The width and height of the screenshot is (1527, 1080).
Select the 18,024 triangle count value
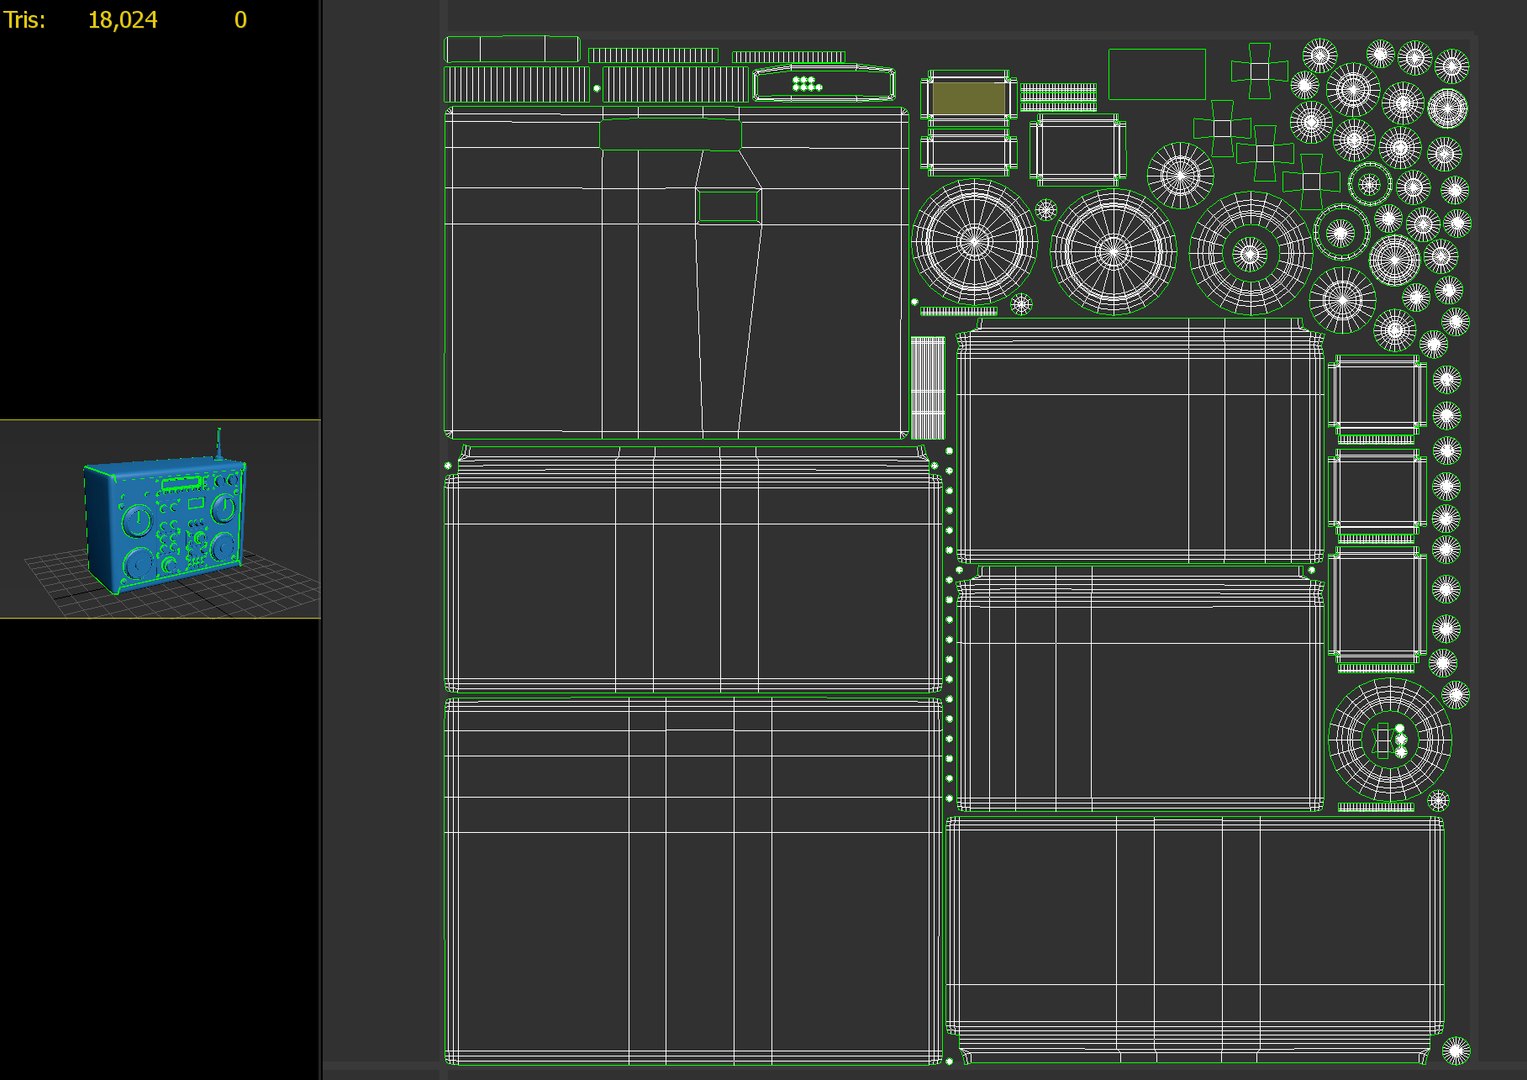pyautogui.click(x=122, y=20)
